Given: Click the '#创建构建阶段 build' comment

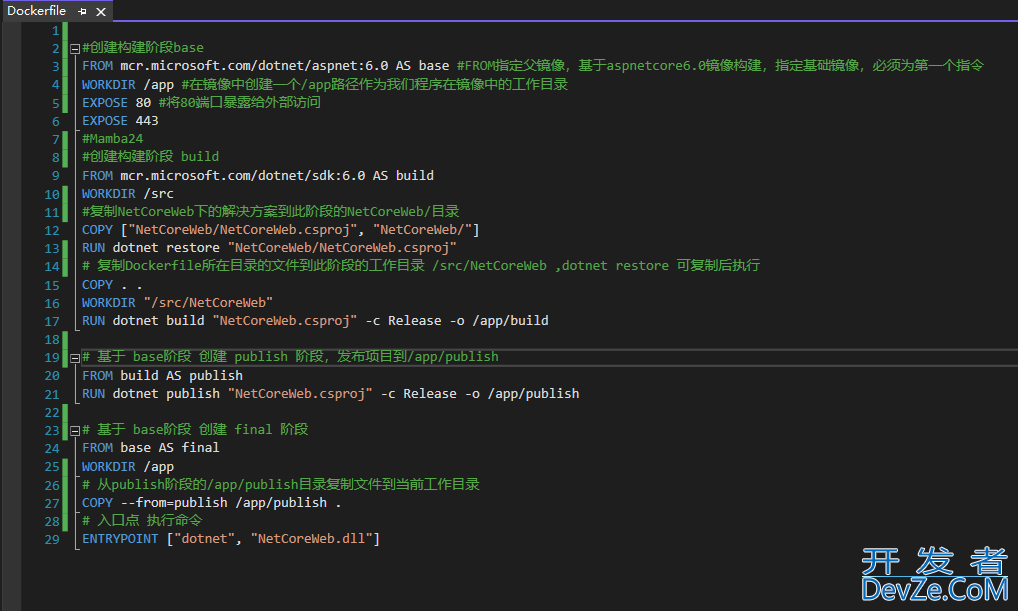Looking at the screenshot, I should click(x=151, y=156).
